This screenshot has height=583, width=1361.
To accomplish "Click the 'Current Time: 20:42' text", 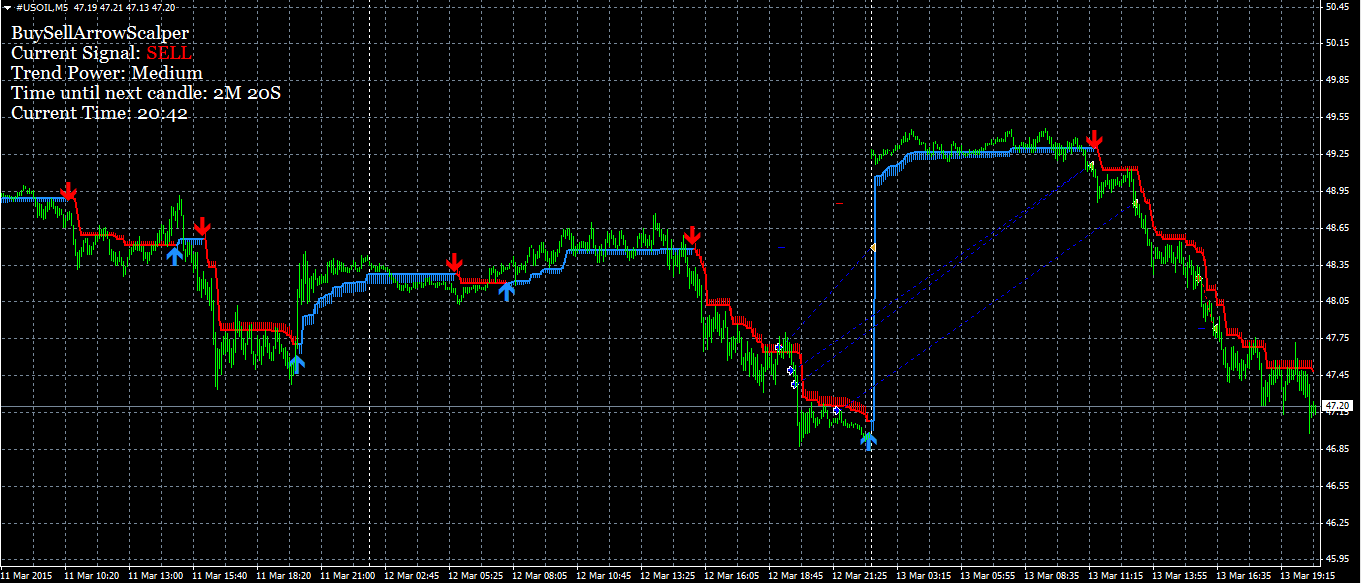I will [x=100, y=113].
